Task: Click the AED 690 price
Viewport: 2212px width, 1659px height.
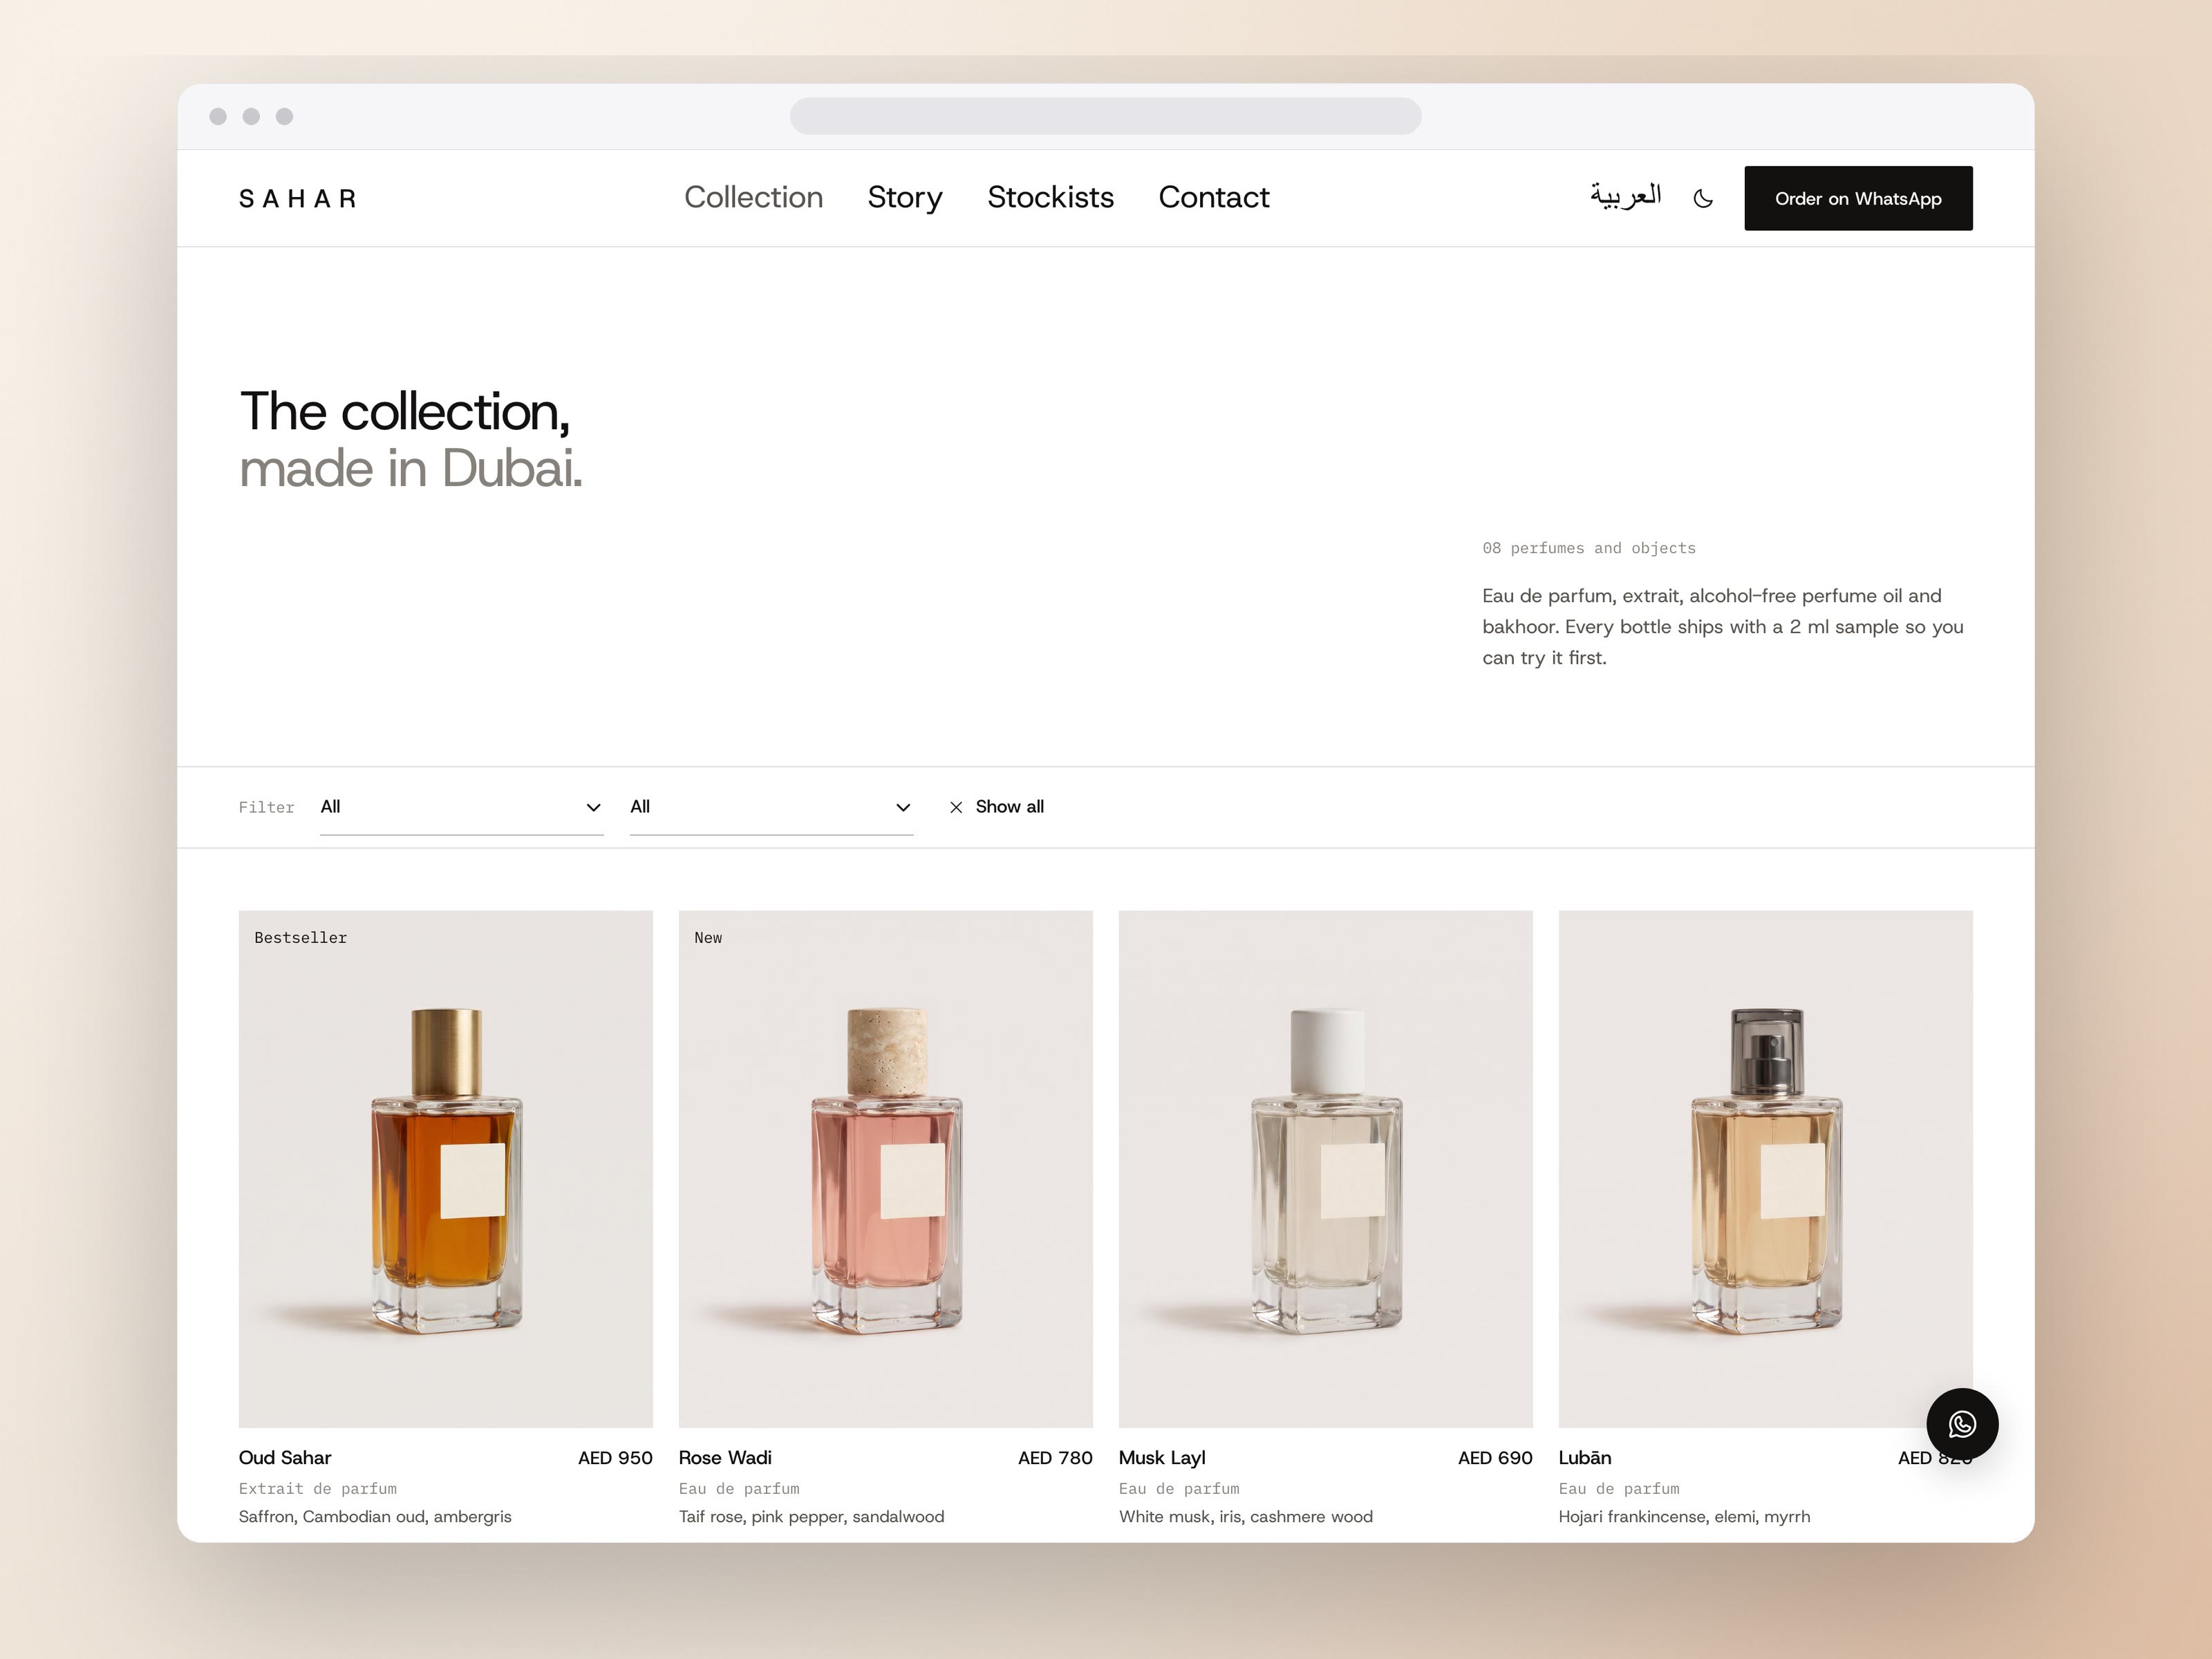Action: [x=1495, y=1458]
